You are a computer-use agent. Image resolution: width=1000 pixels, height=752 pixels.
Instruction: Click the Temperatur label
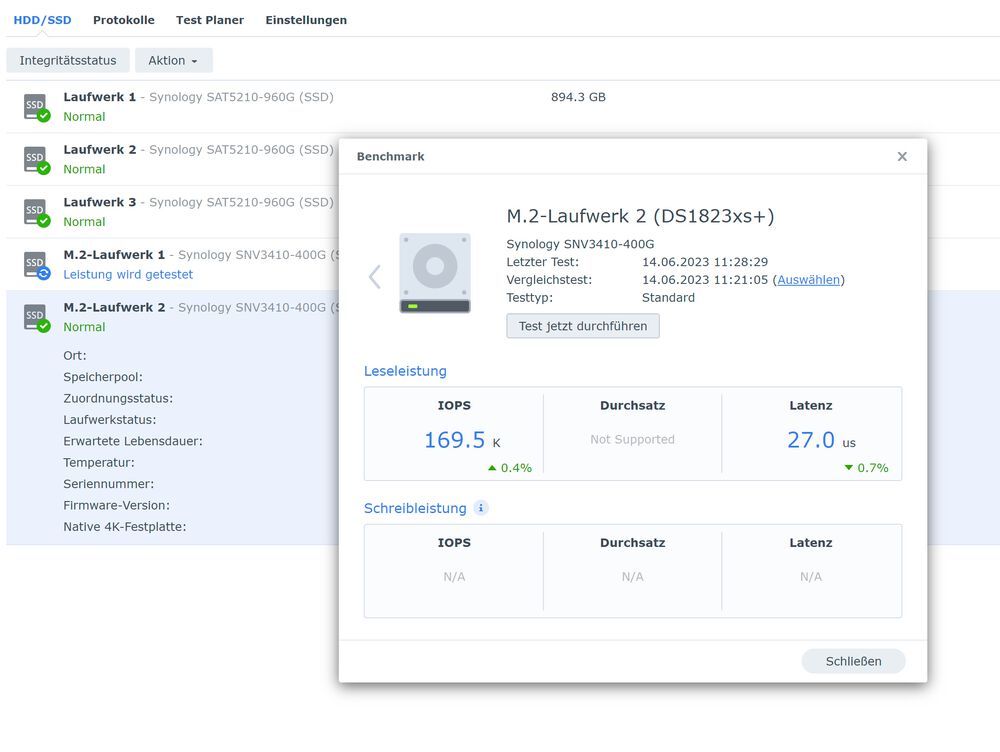pos(99,462)
